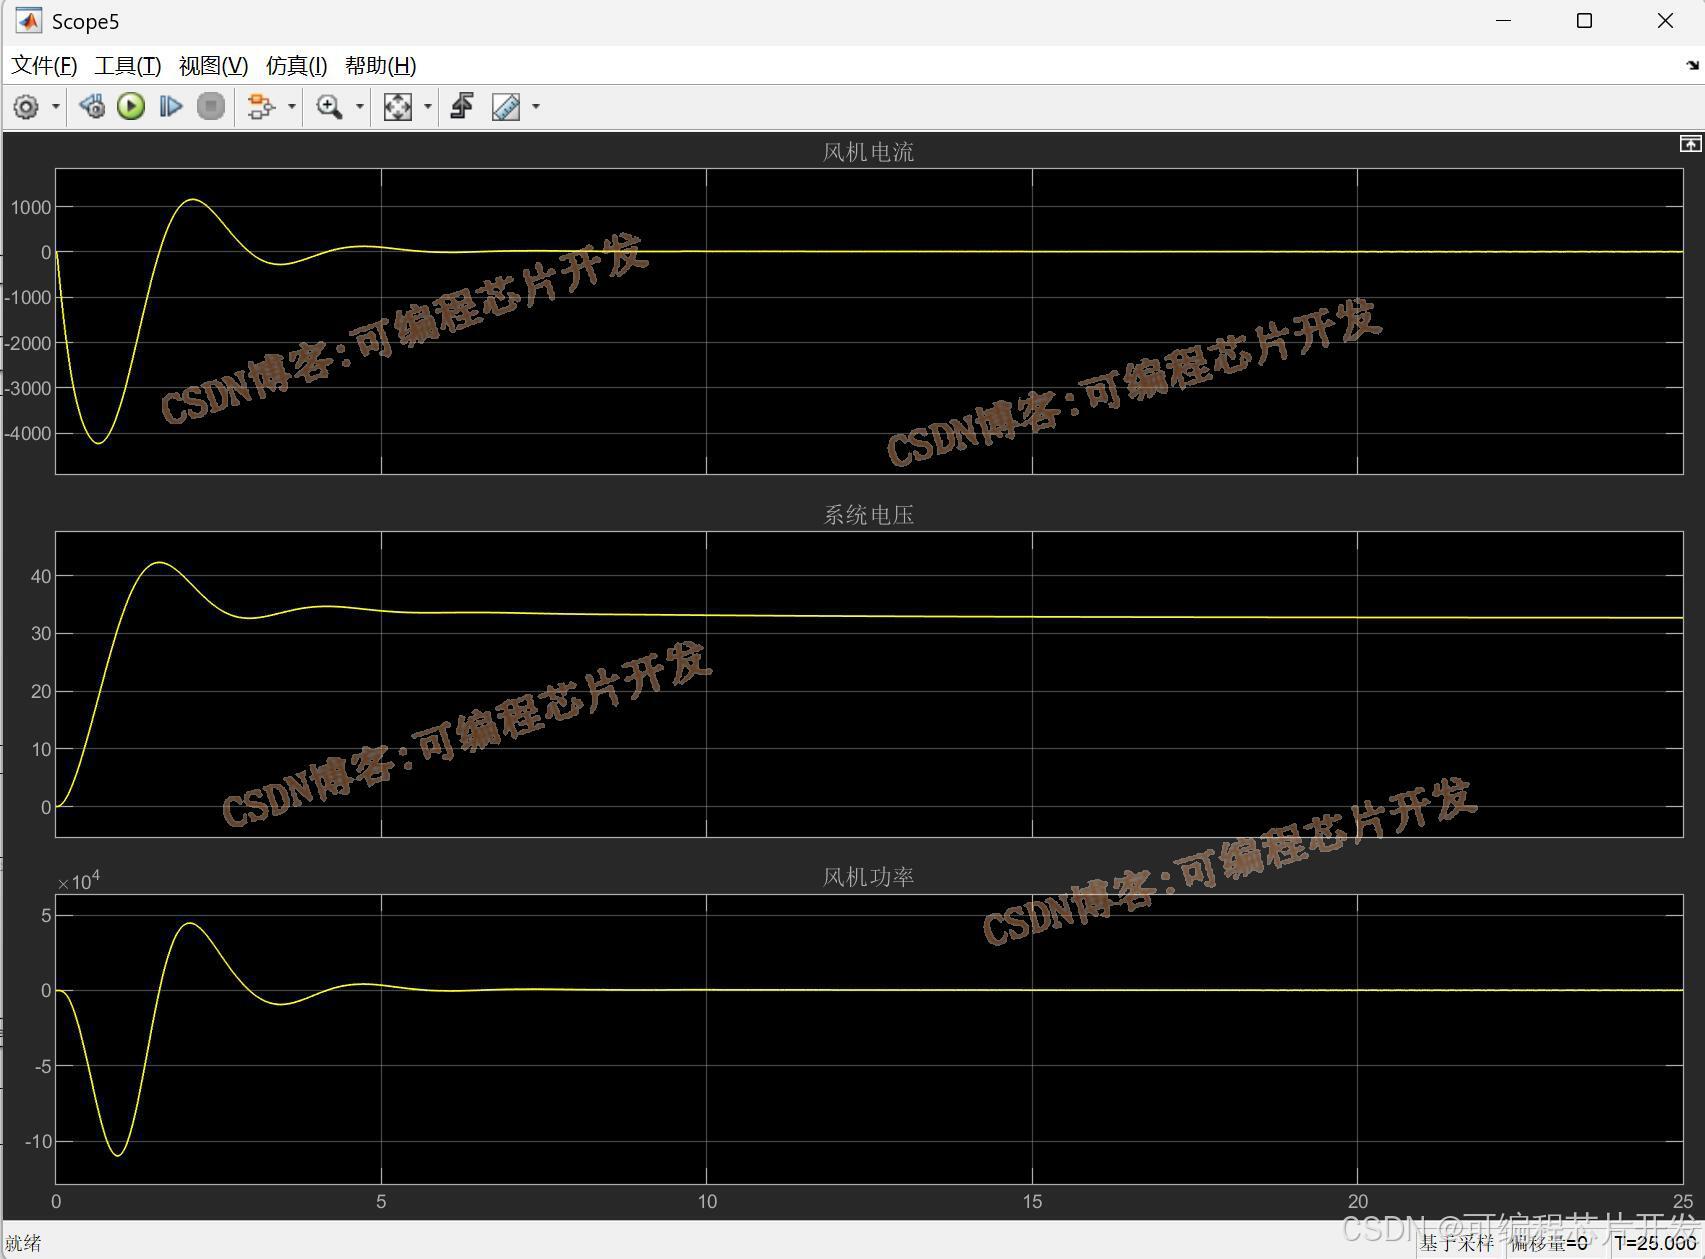Open the zoom tool dropdown arrow

pos(360,107)
